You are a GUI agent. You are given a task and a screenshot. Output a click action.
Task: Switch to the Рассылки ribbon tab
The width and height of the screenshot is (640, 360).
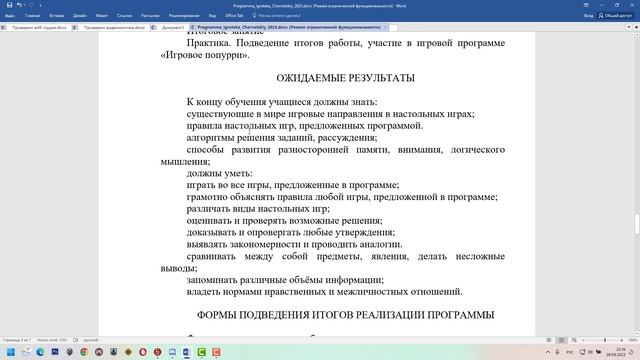pos(150,16)
